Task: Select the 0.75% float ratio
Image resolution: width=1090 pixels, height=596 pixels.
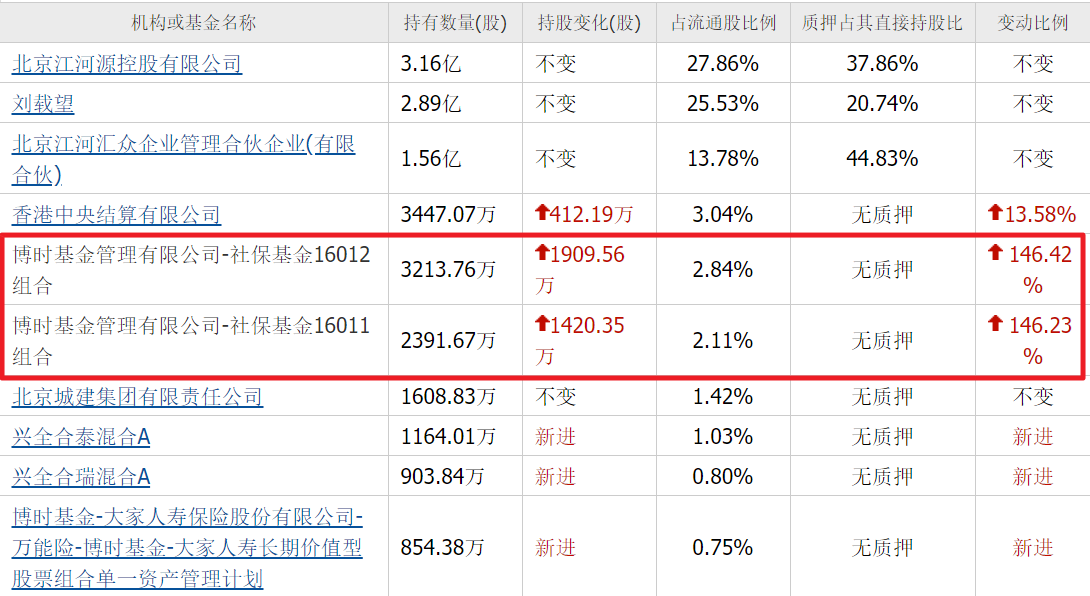Action: (x=723, y=548)
